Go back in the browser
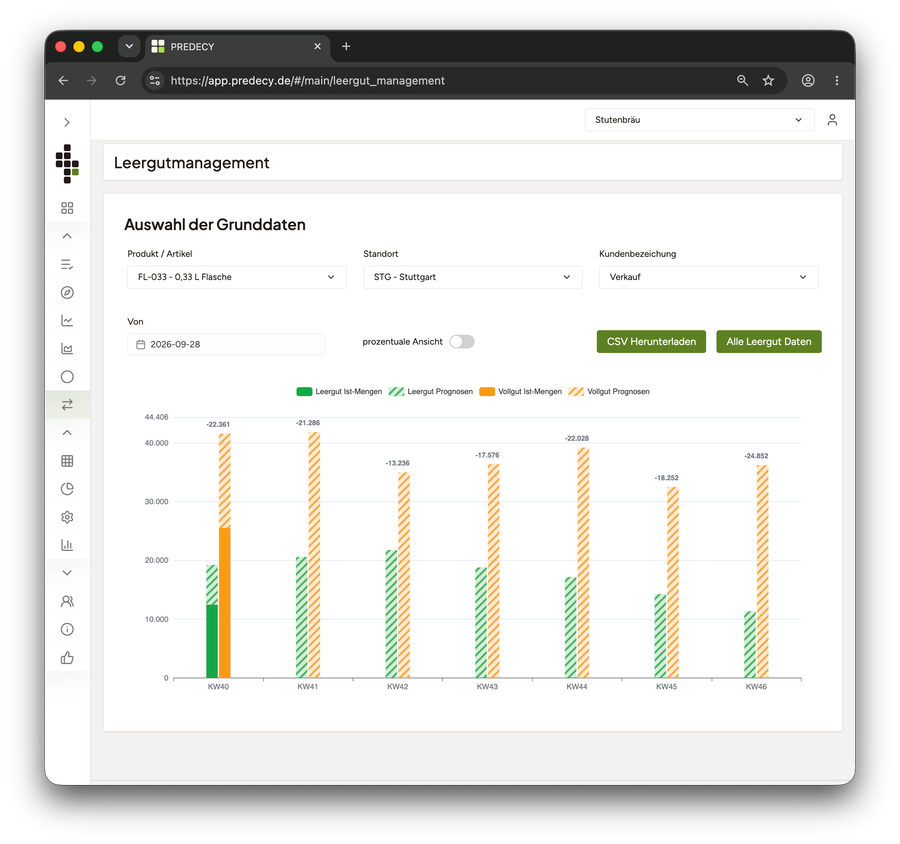The width and height of the screenshot is (900, 844). click(63, 81)
